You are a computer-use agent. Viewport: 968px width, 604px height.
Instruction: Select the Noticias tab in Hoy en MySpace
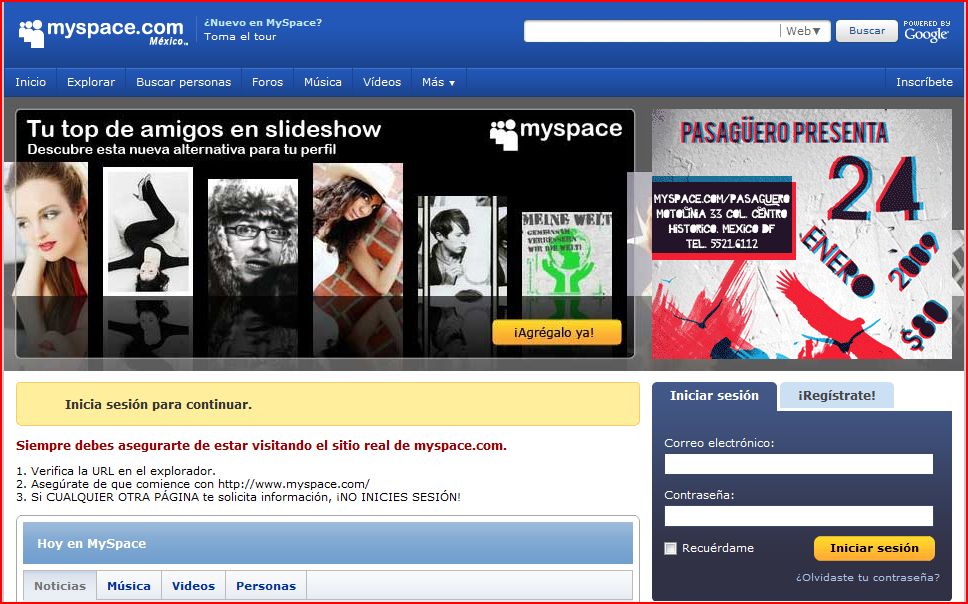coord(60,586)
